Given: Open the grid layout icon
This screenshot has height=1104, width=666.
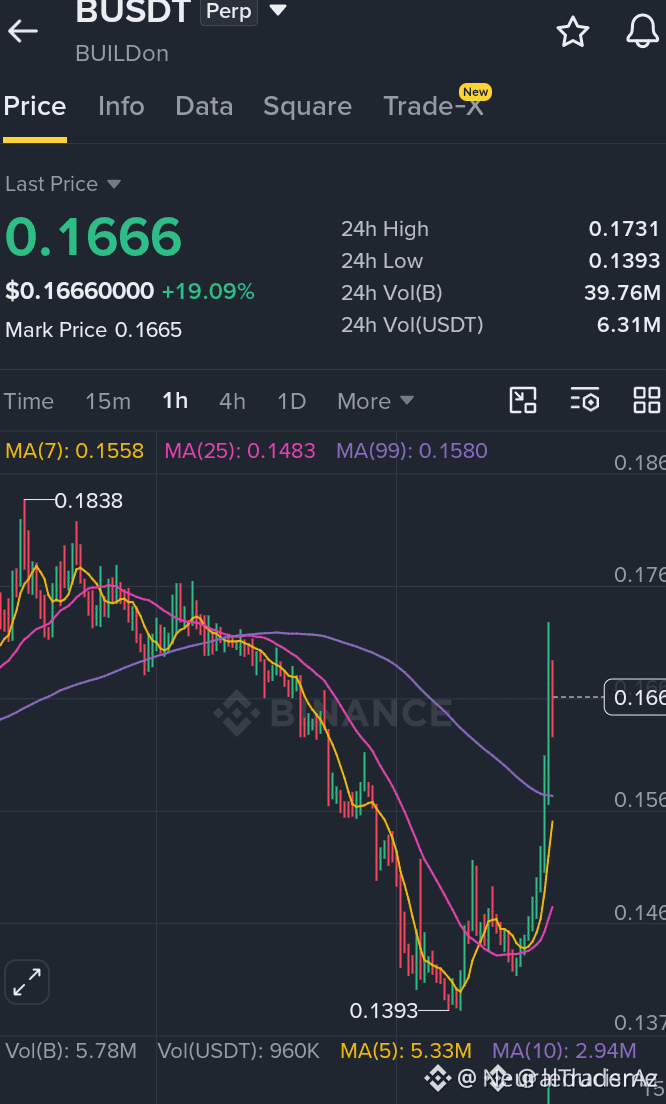Looking at the screenshot, I should 646,400.
